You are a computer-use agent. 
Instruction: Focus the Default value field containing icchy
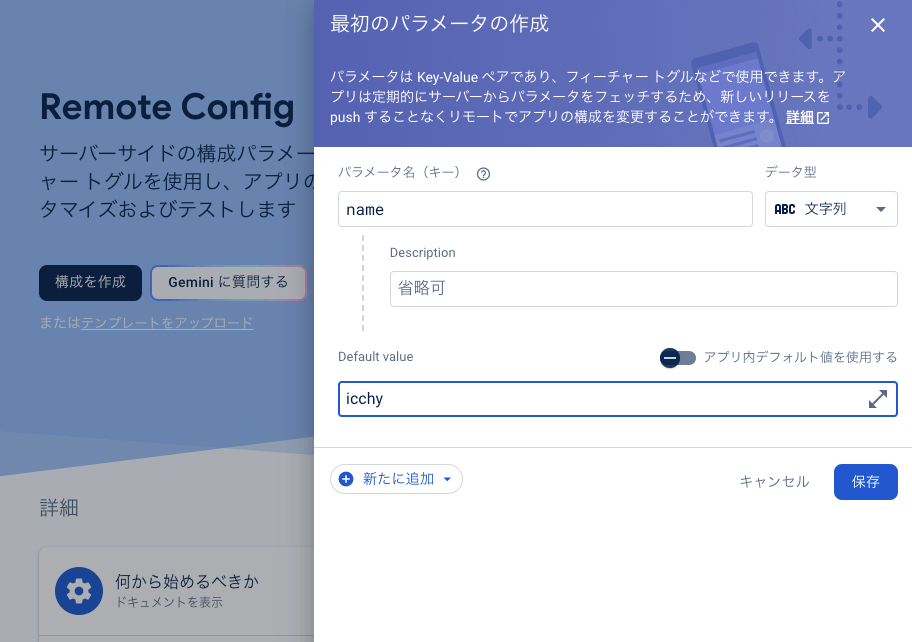point(618,399)
